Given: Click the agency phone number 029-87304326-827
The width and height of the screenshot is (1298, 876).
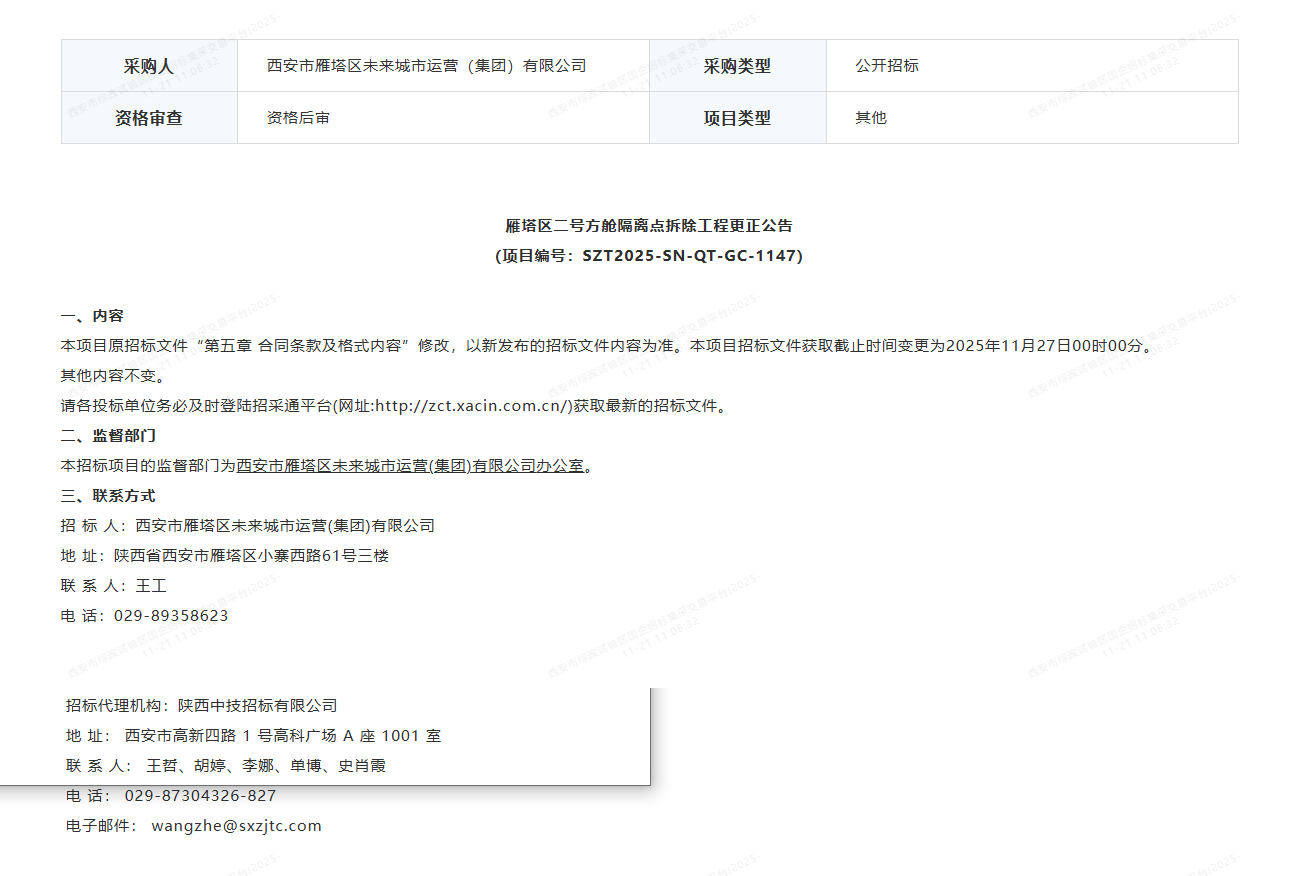Looking at the screenshot, I should (200, 796).
